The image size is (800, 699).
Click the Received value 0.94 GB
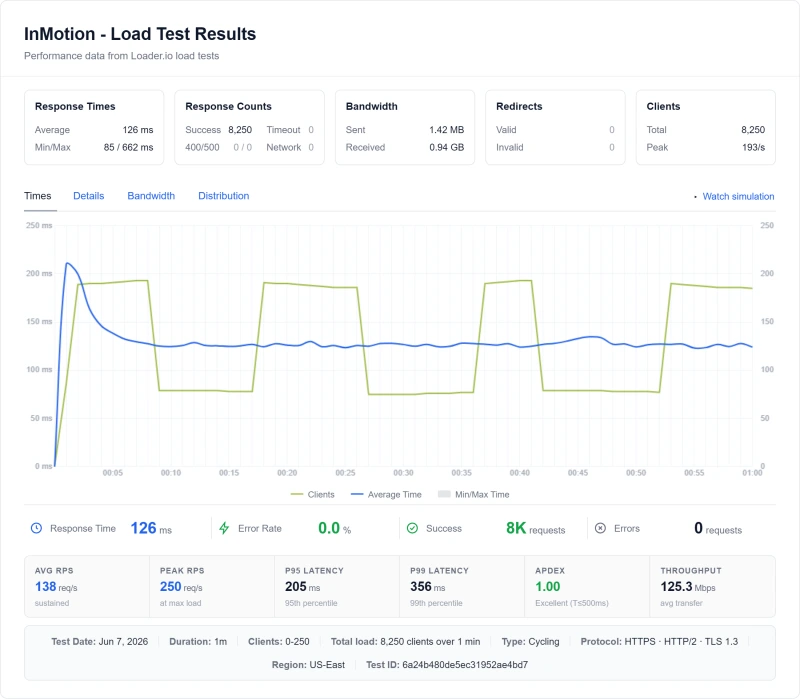446,147
